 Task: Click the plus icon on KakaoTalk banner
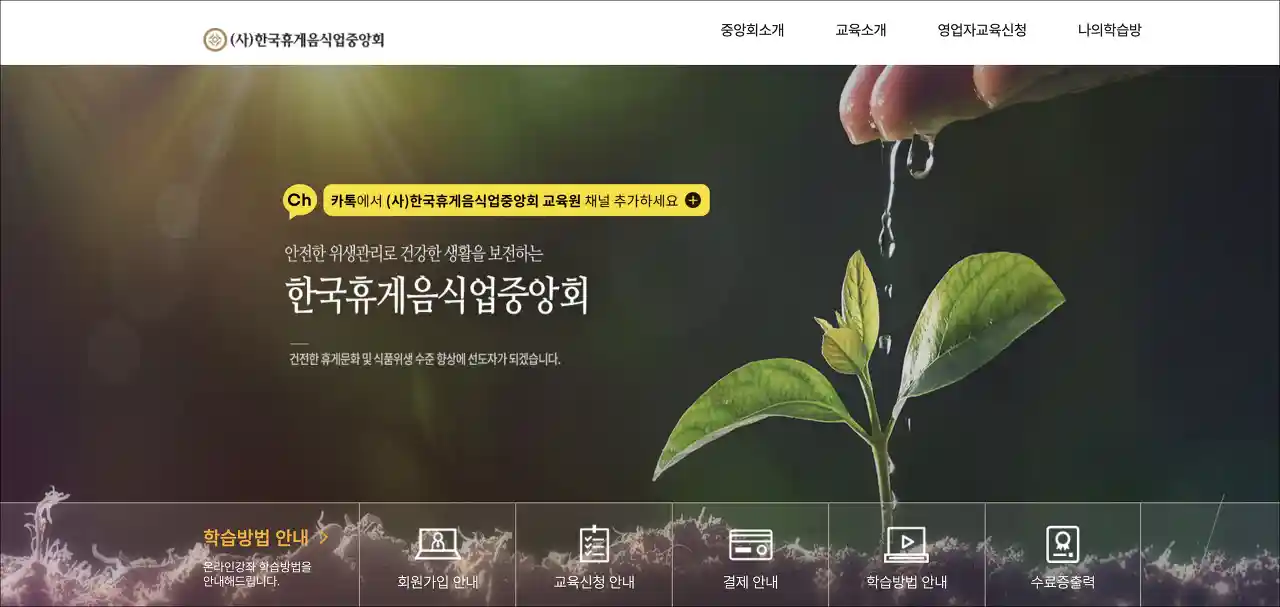pos(693,200)
